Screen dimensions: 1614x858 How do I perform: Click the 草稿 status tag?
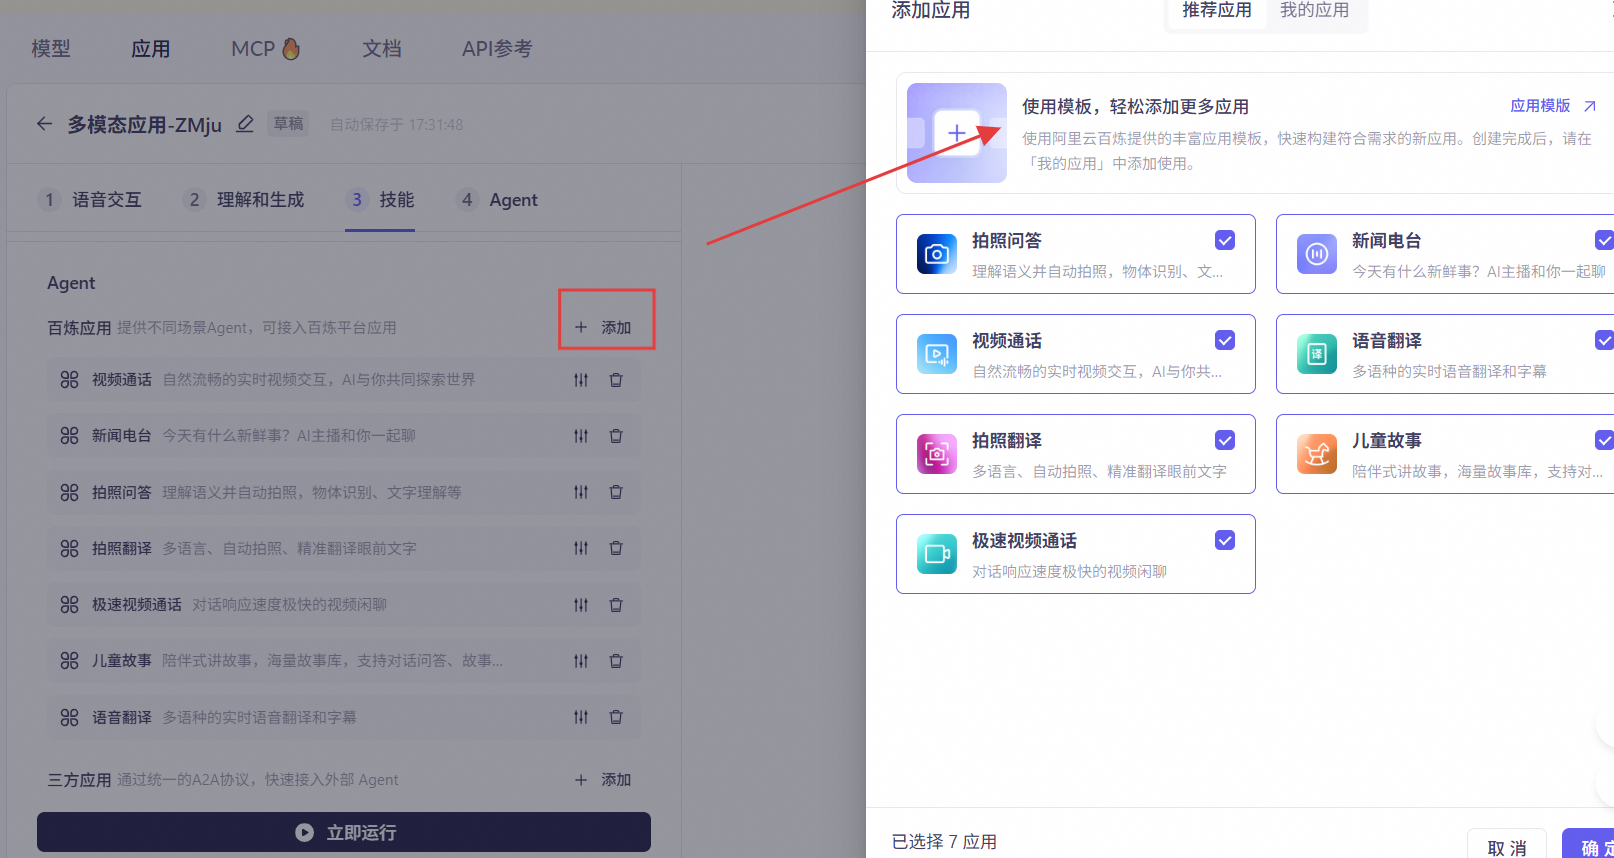click(x=288, y=124)
